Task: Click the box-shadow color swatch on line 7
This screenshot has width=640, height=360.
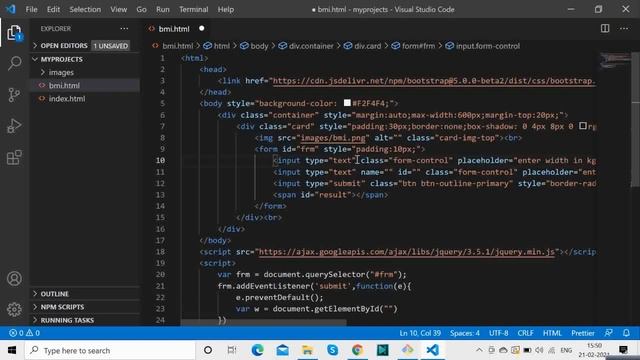Action: pos(583,126)
